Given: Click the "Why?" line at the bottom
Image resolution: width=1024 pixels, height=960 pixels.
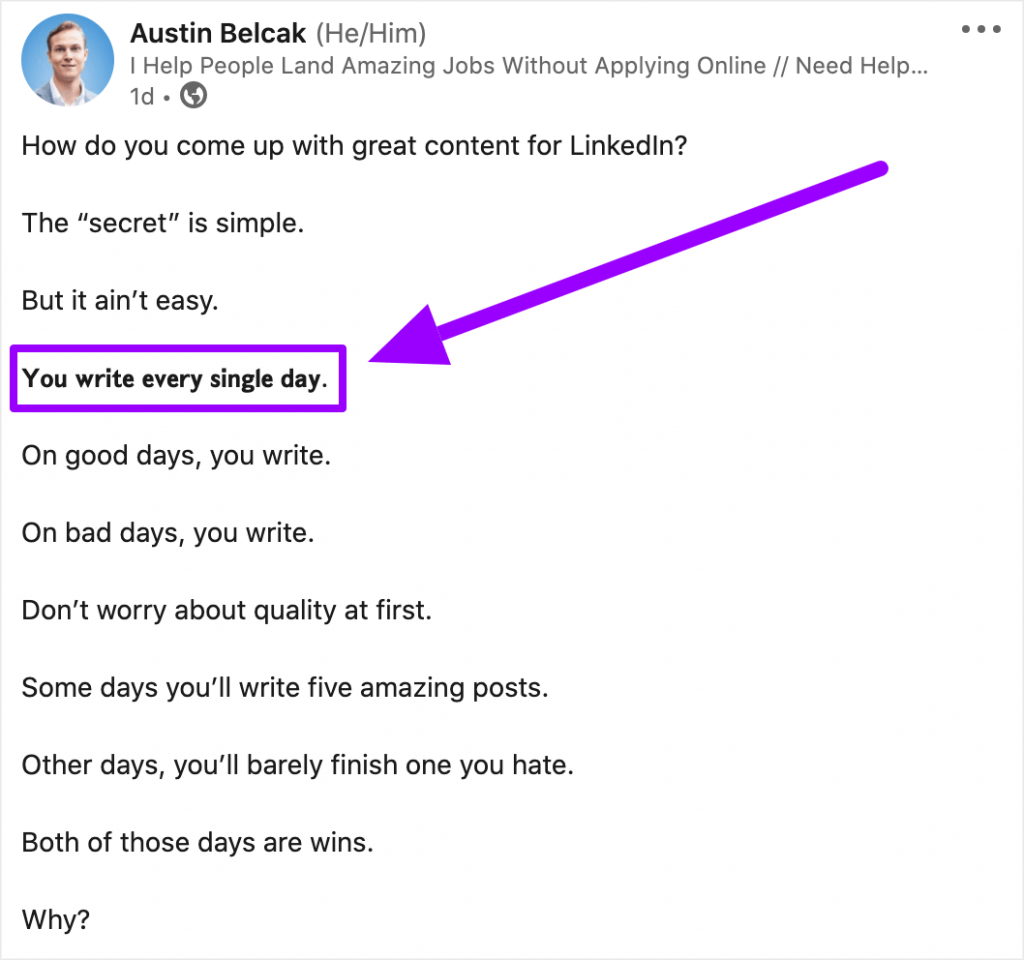Looking at the screenshot, I should pyautogui.click(x=56, y=919).
